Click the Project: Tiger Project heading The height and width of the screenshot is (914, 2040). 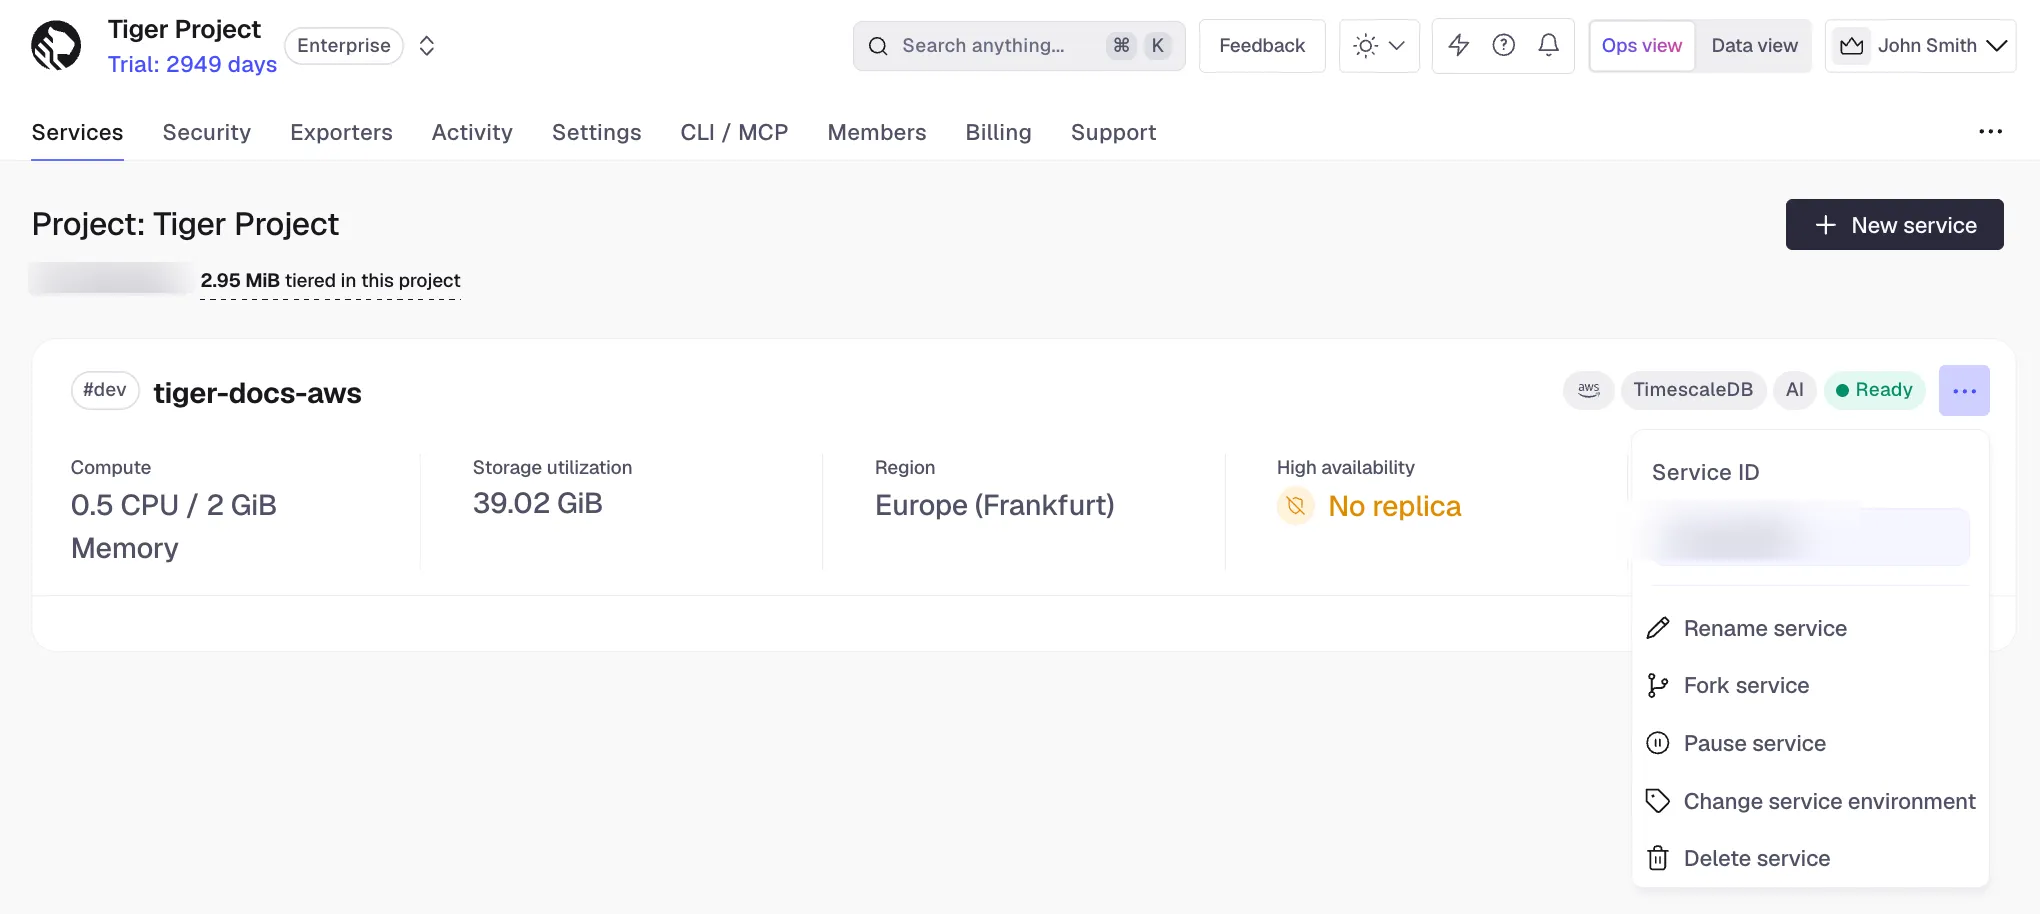click(x=185, y=224)
